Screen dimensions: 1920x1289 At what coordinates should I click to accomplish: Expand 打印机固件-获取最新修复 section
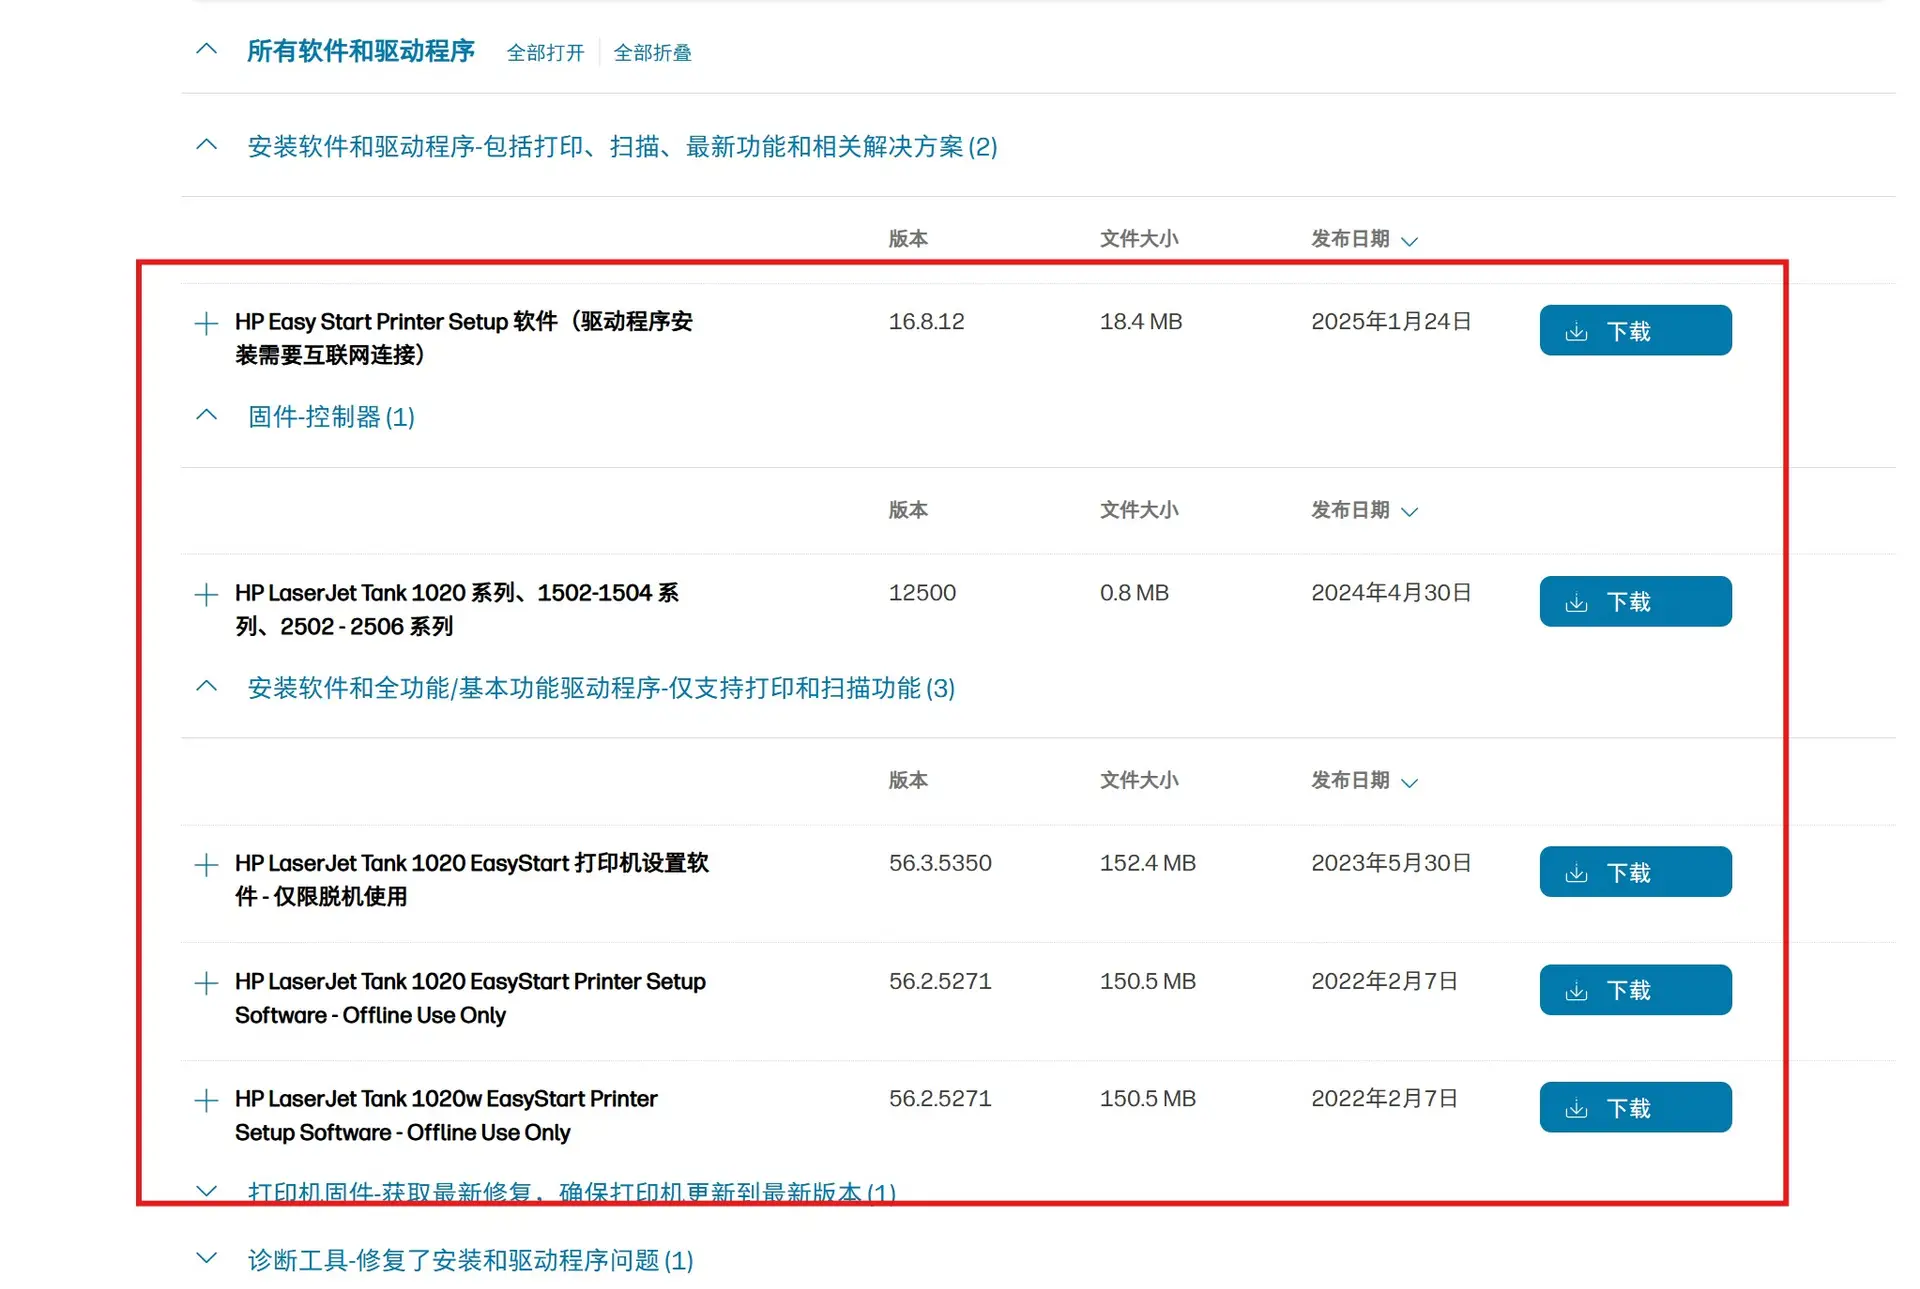206,1191
